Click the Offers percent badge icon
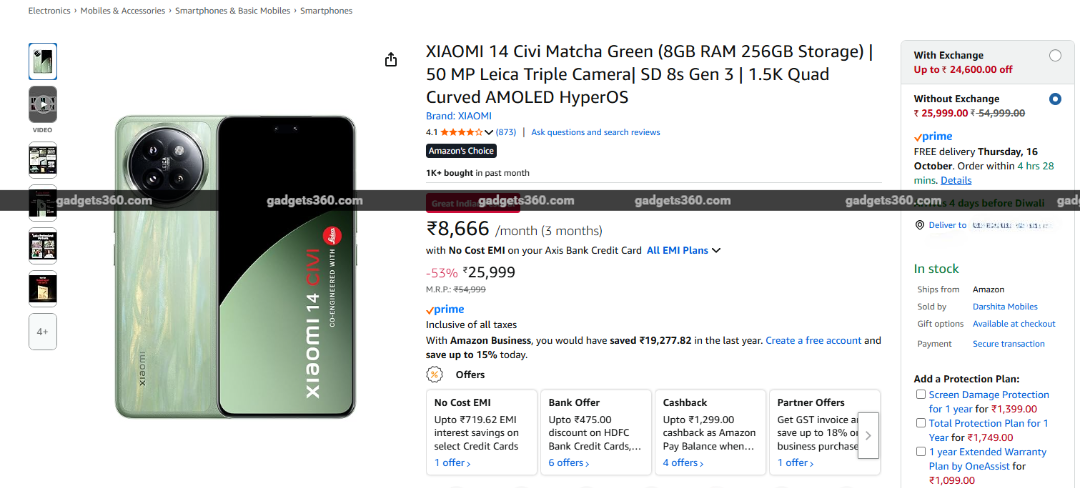 tap(434, 375)
